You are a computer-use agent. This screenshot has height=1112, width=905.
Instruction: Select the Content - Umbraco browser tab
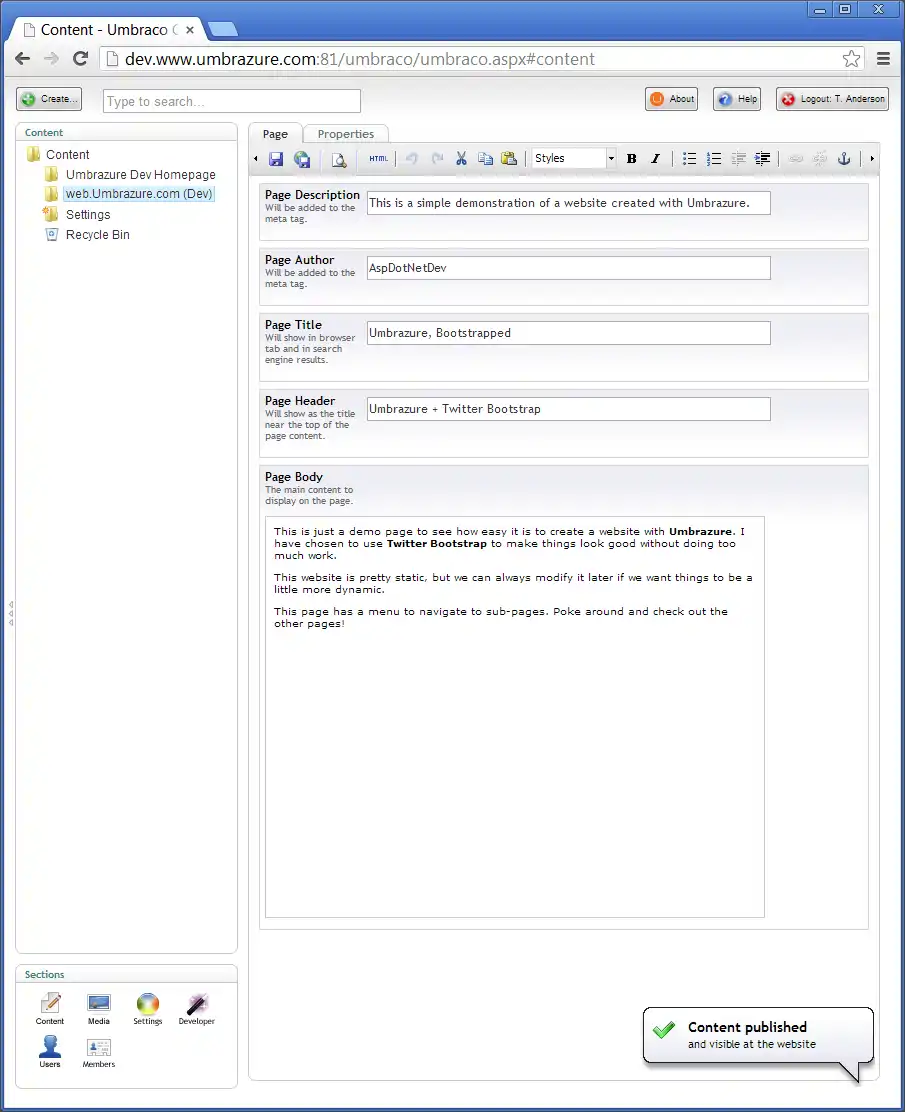click(x=108, y=30)
